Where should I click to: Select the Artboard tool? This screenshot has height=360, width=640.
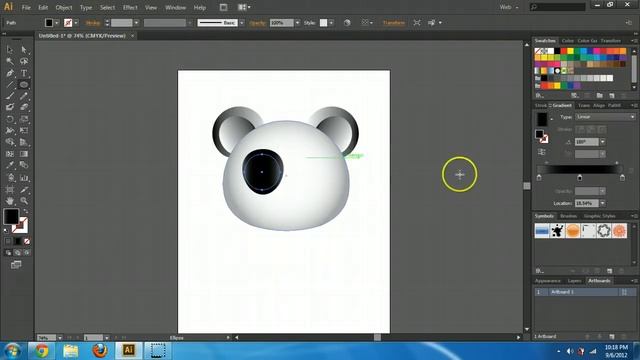coord(10,190)
